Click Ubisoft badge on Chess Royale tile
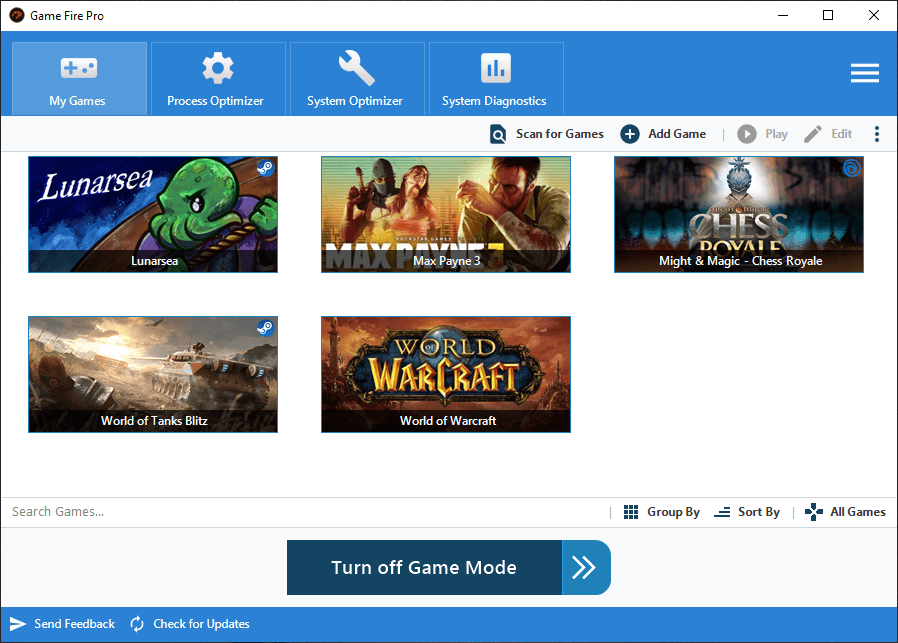898x643 pixels. [x=851, y=168]
